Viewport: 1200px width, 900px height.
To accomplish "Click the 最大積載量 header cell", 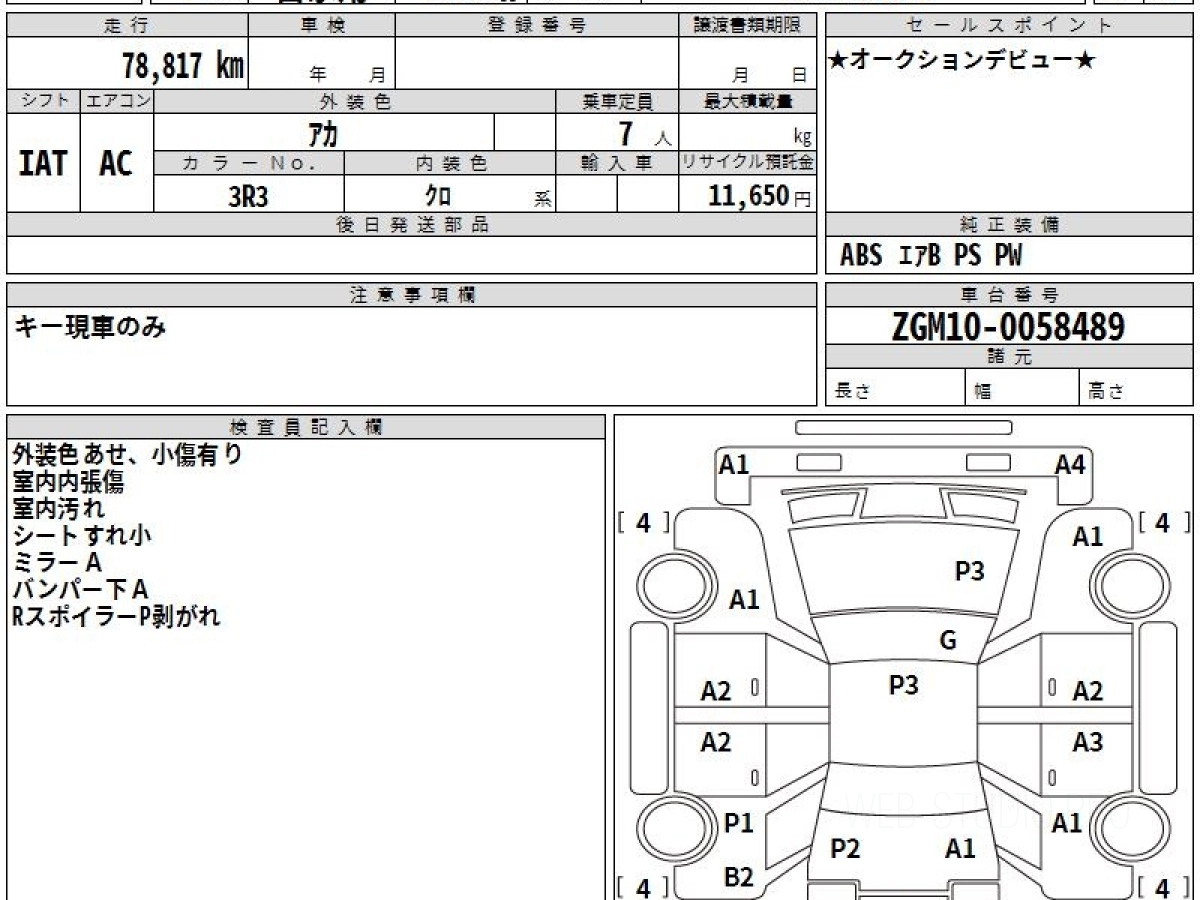I will click(747, 101).
